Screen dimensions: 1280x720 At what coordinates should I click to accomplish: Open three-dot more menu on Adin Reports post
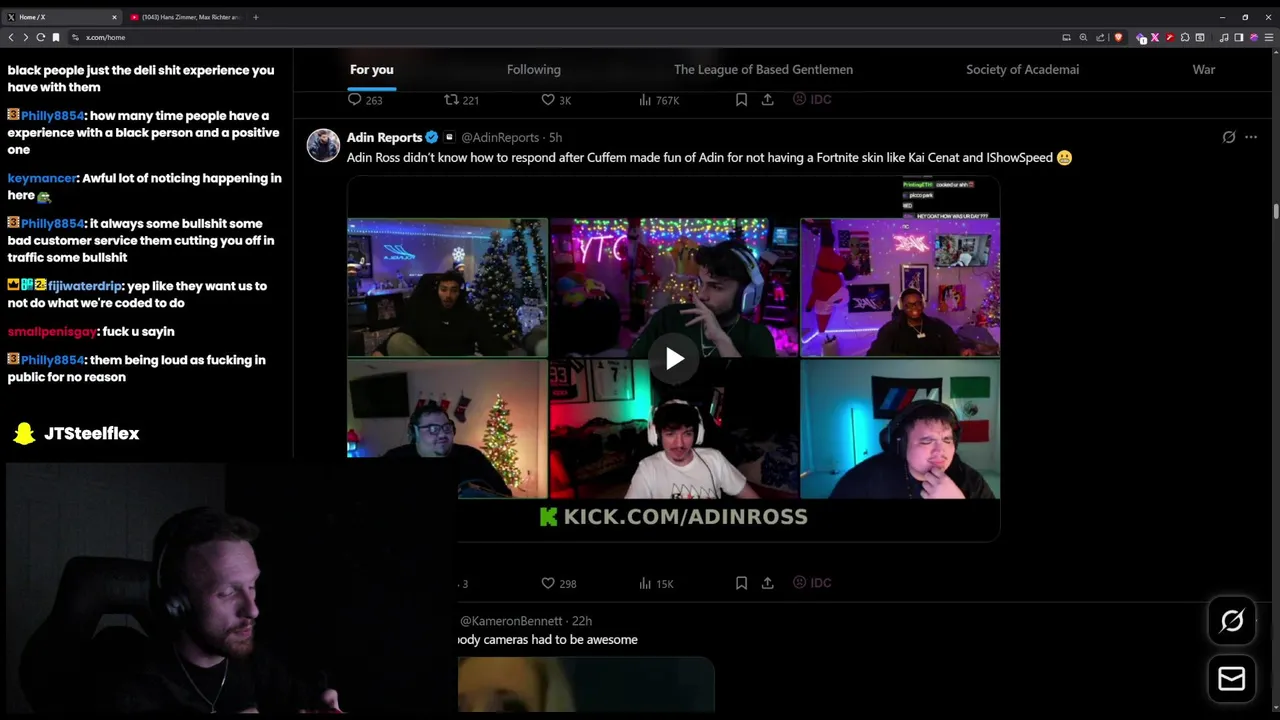point(1251,137)
